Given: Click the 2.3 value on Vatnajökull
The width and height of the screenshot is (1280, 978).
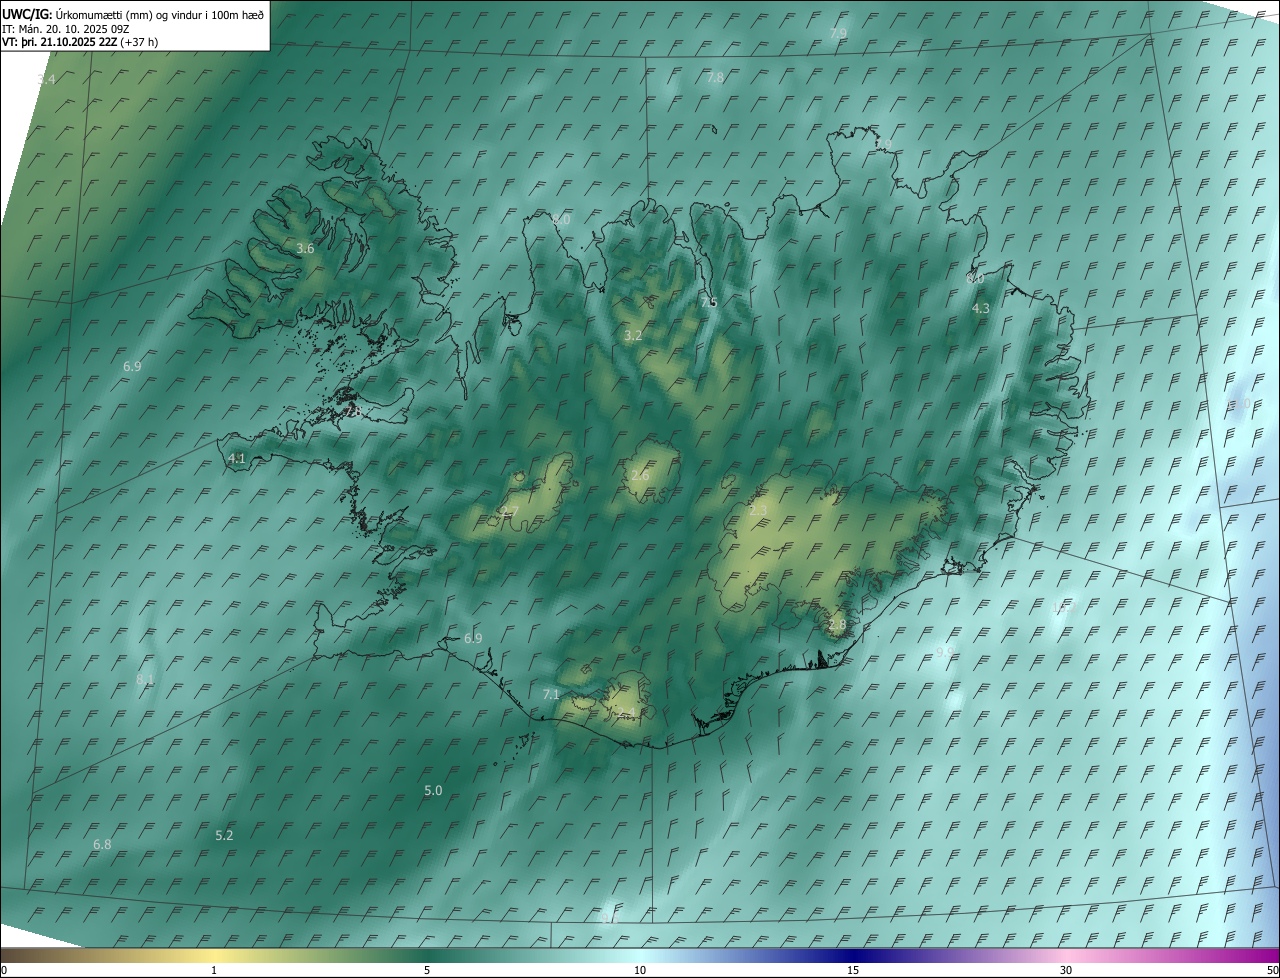Looking at the screenshot, I should point(759,511).
